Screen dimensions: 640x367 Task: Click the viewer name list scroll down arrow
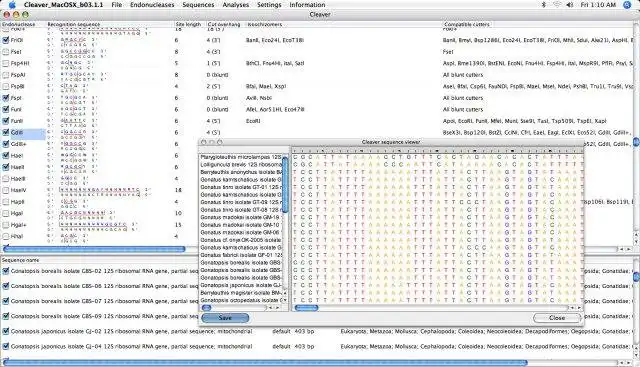[285, 300]
